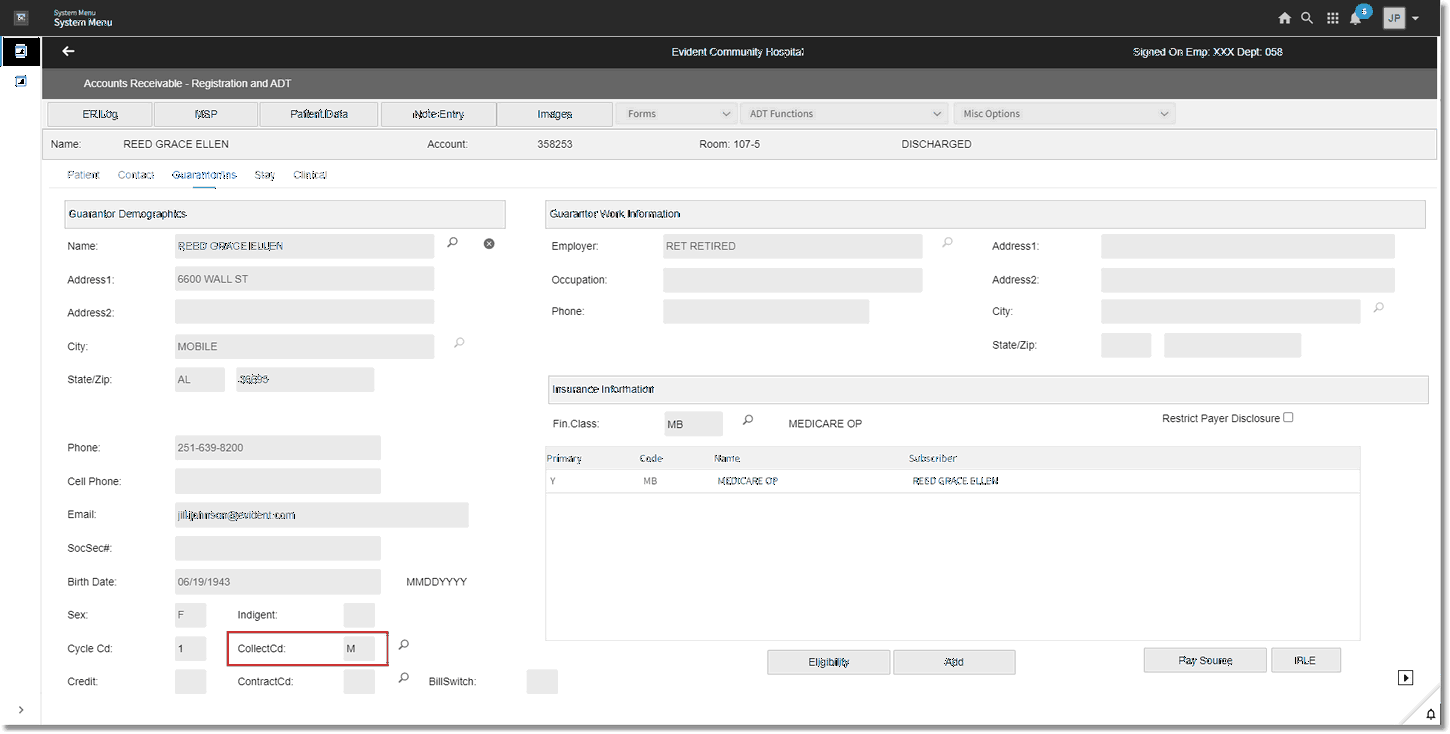Open the apps grid icon
This screenshot has height=734, width=1450.
tap(1333, 18)
